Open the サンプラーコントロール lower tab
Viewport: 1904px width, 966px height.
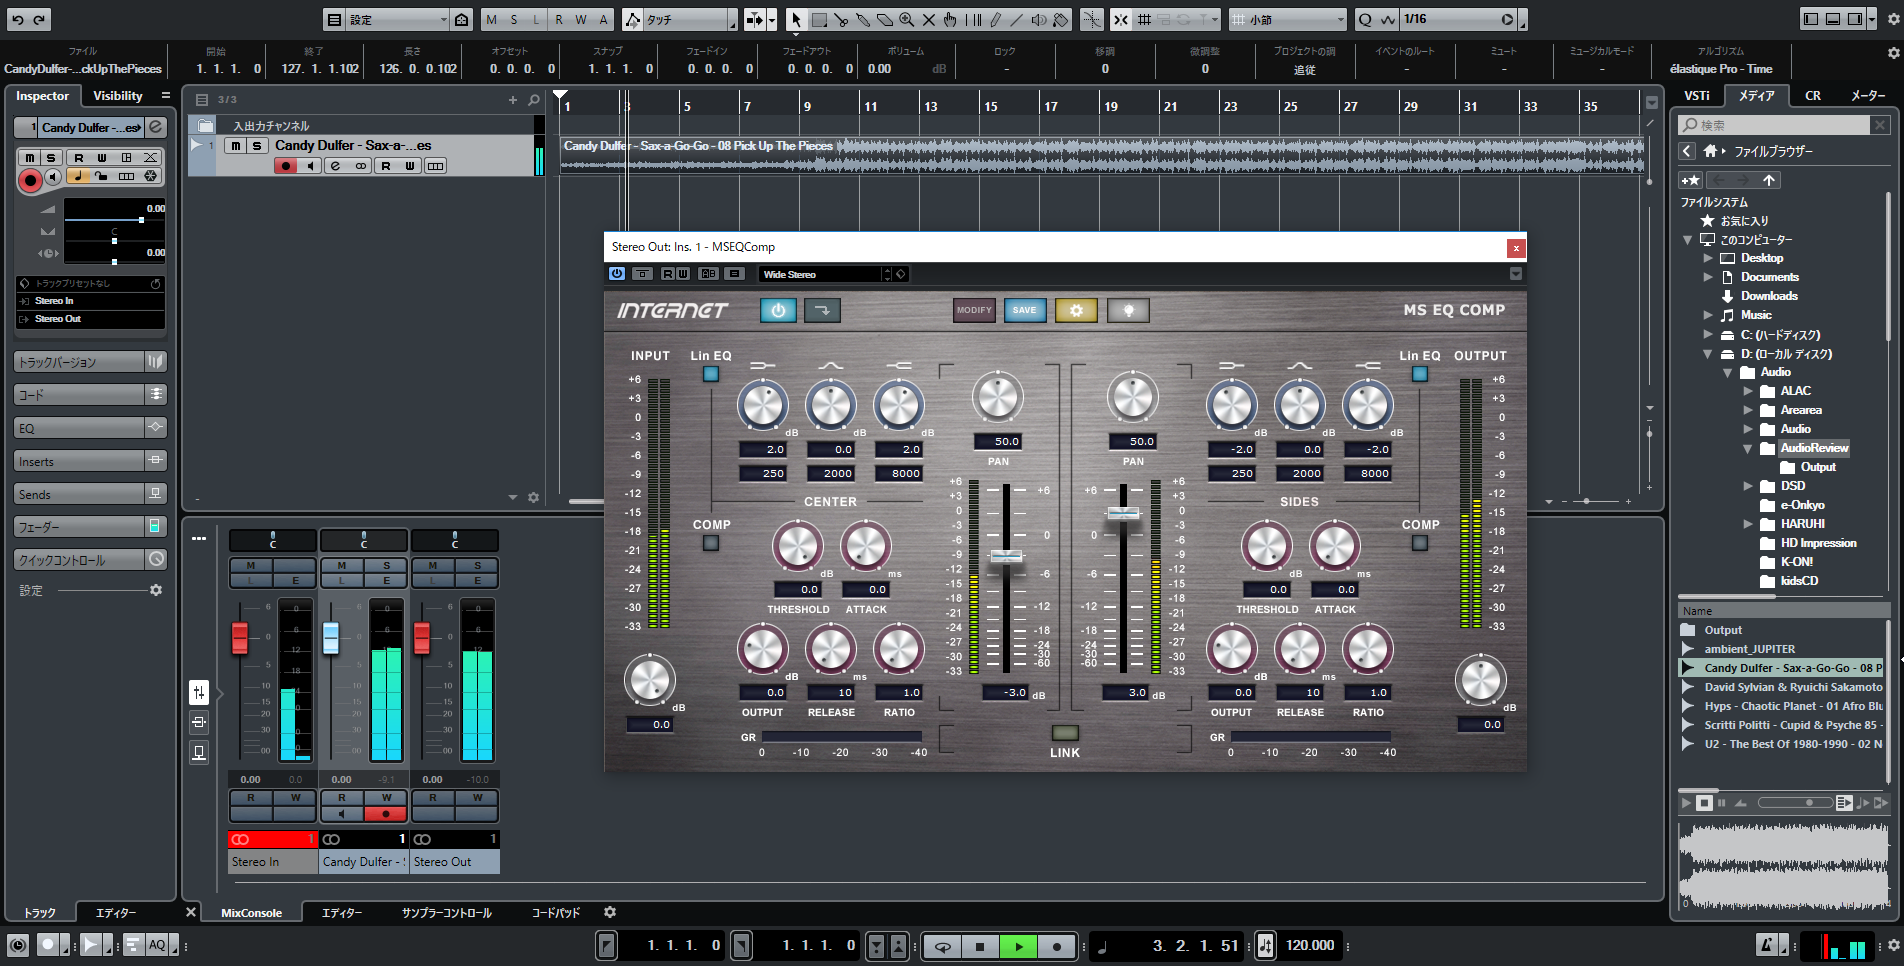[447, 913]
